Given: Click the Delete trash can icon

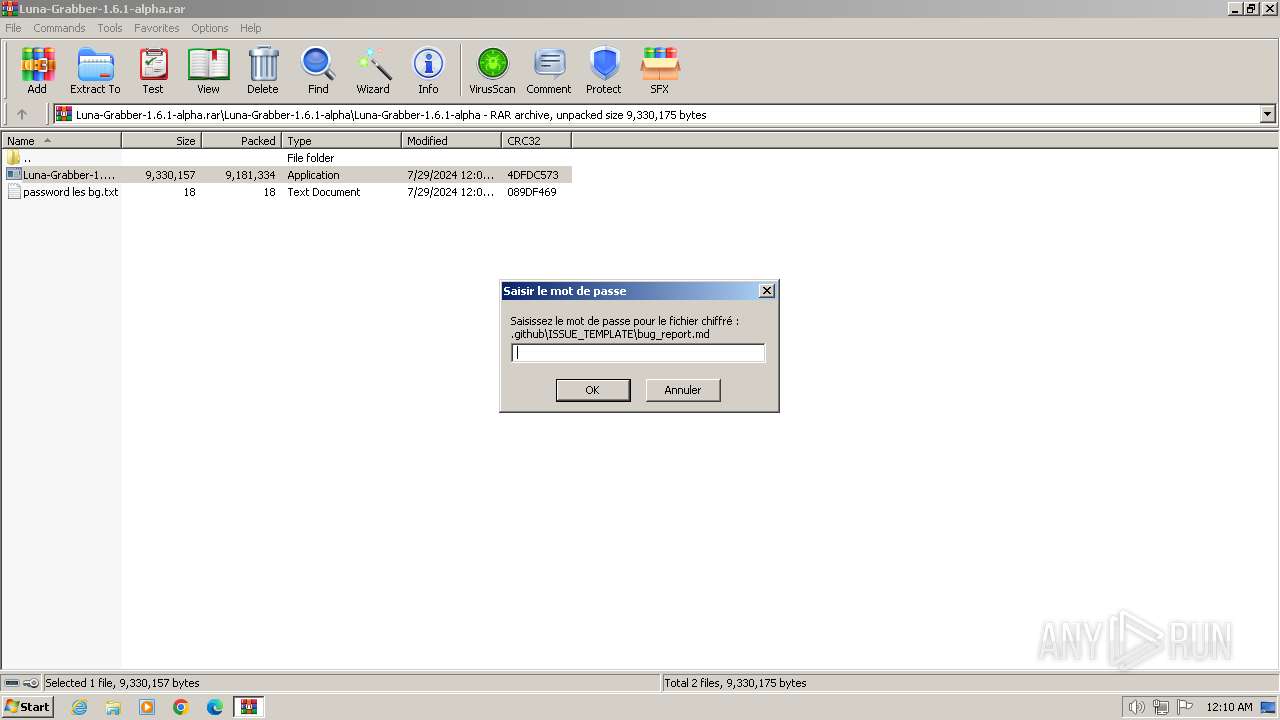Looking at the screenshot, I should click(263, 70).
